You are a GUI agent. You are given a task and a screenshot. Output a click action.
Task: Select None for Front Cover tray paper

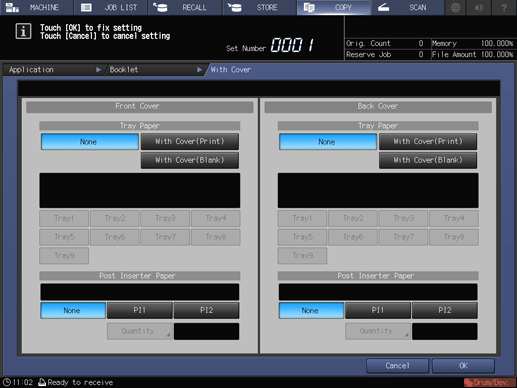(89, 142)
